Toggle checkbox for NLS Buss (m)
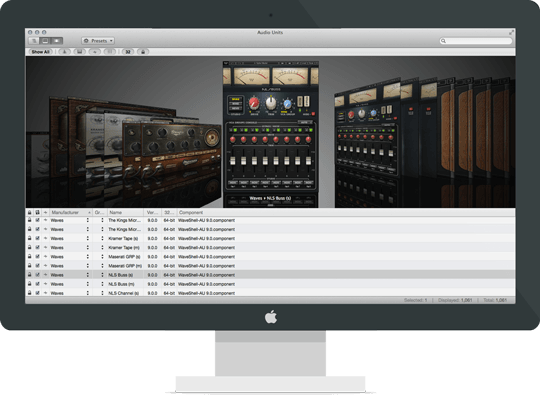 [x=38, y=284]
